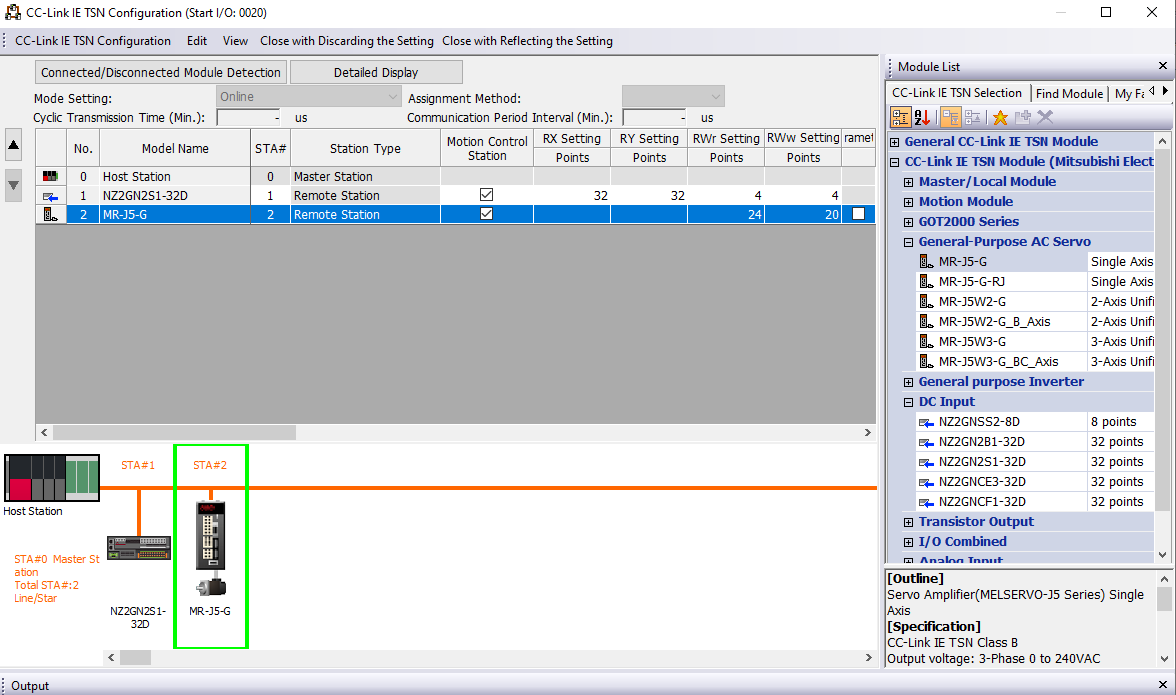Click the station table's move-up arrow button
Screen dimensions: 1176x695
[14, 145]
